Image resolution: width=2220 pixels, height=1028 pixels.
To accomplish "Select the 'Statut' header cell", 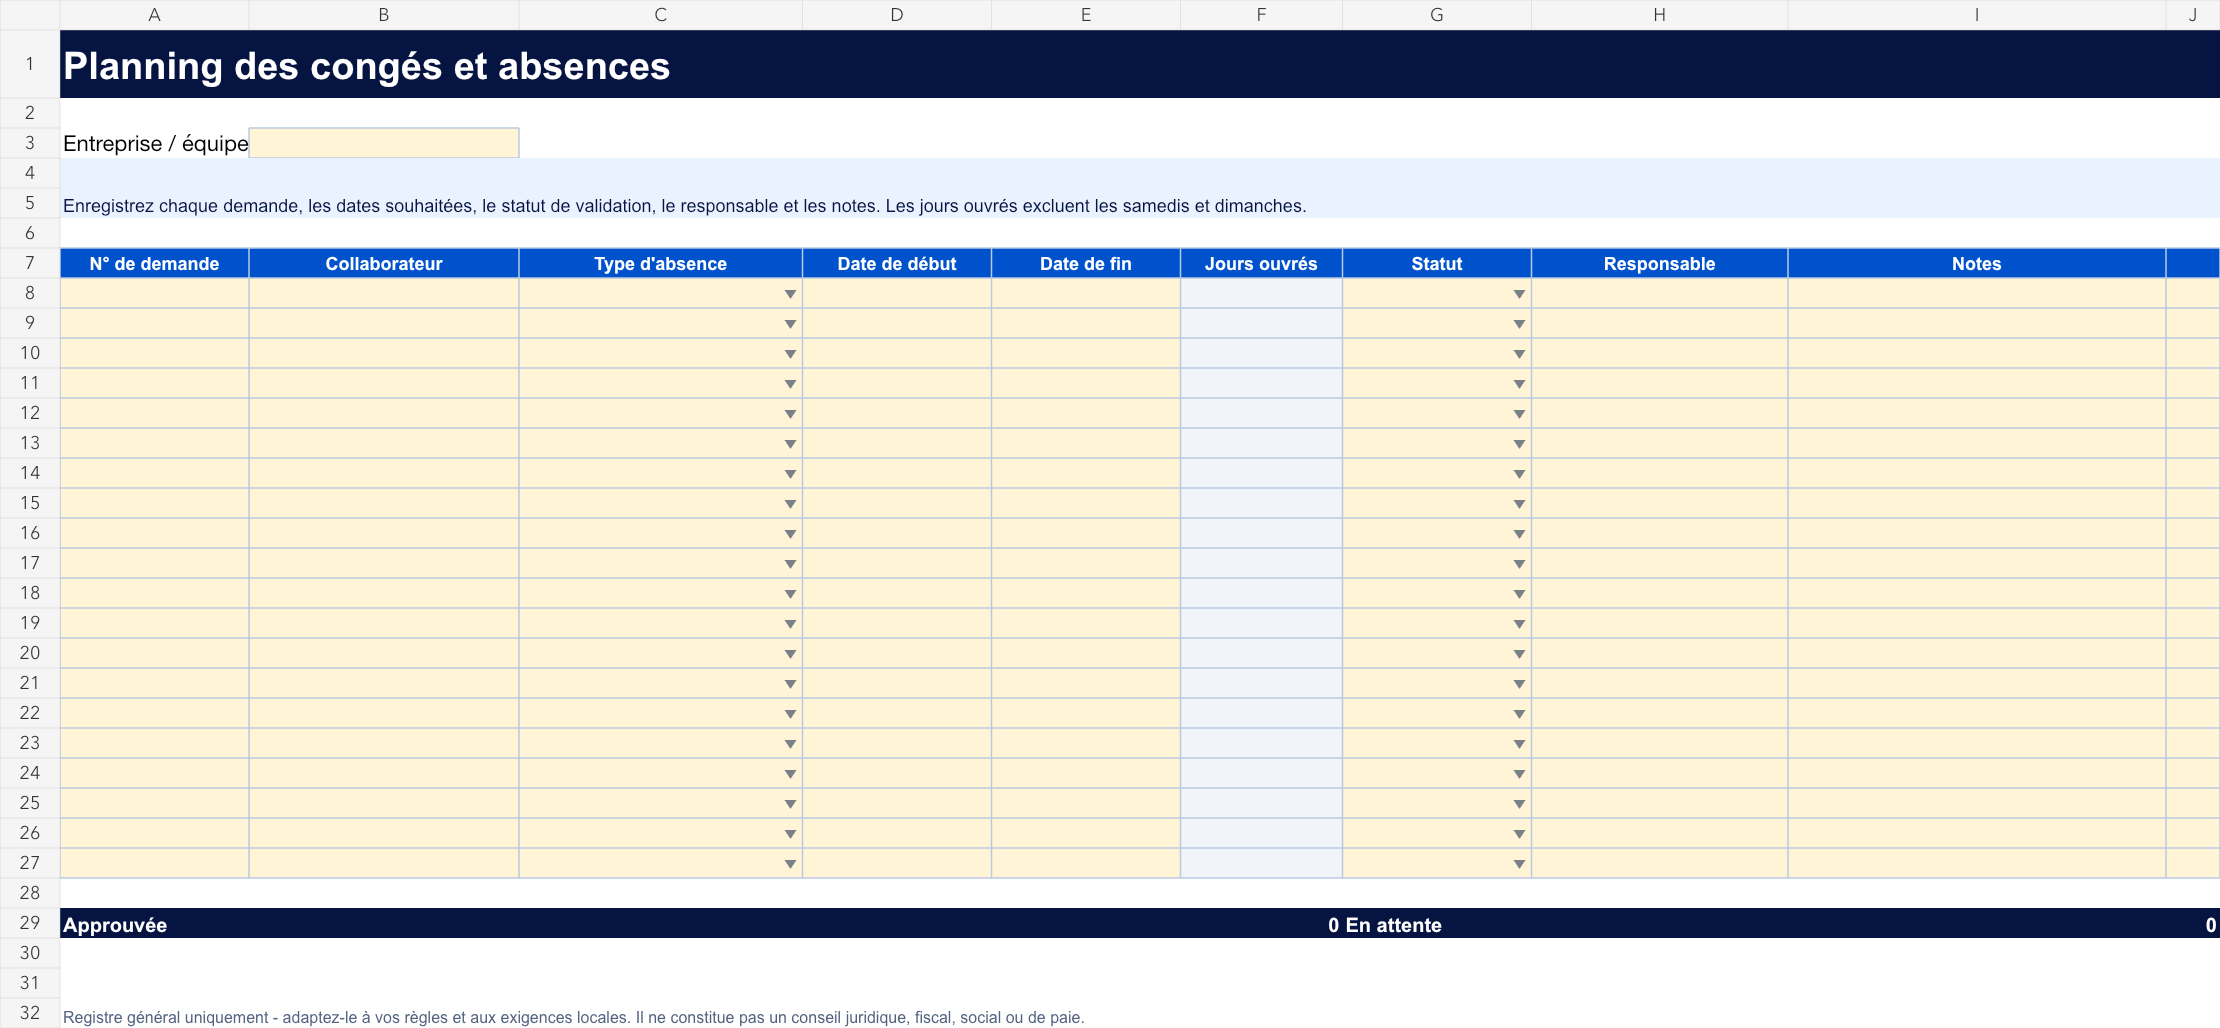I will (1437, 264).
